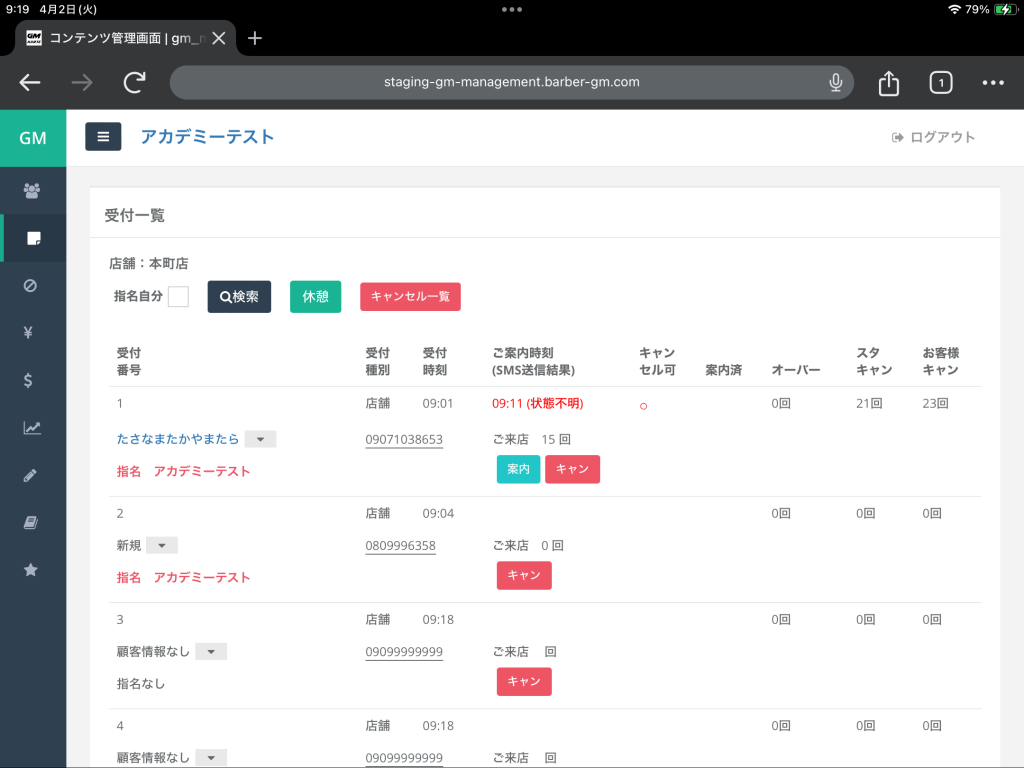The width and height of the screenshot is (1024, 768).
Task: Expand dropdown next to 新規
Action: [x=162, y=545]
